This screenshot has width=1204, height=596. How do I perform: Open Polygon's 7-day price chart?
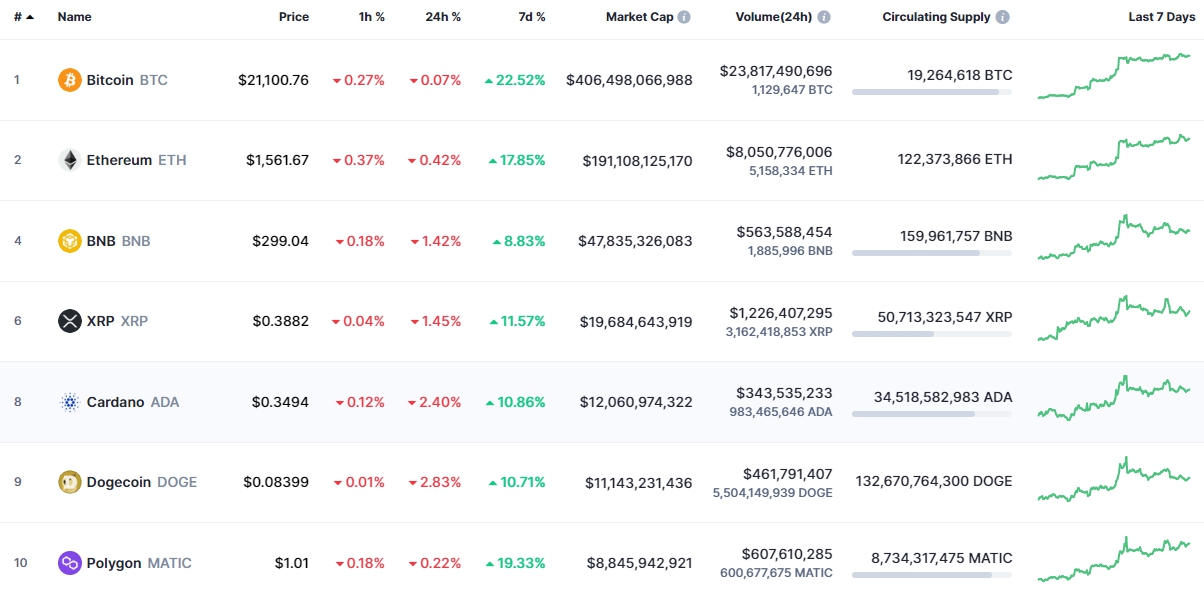coord(1114,559)
